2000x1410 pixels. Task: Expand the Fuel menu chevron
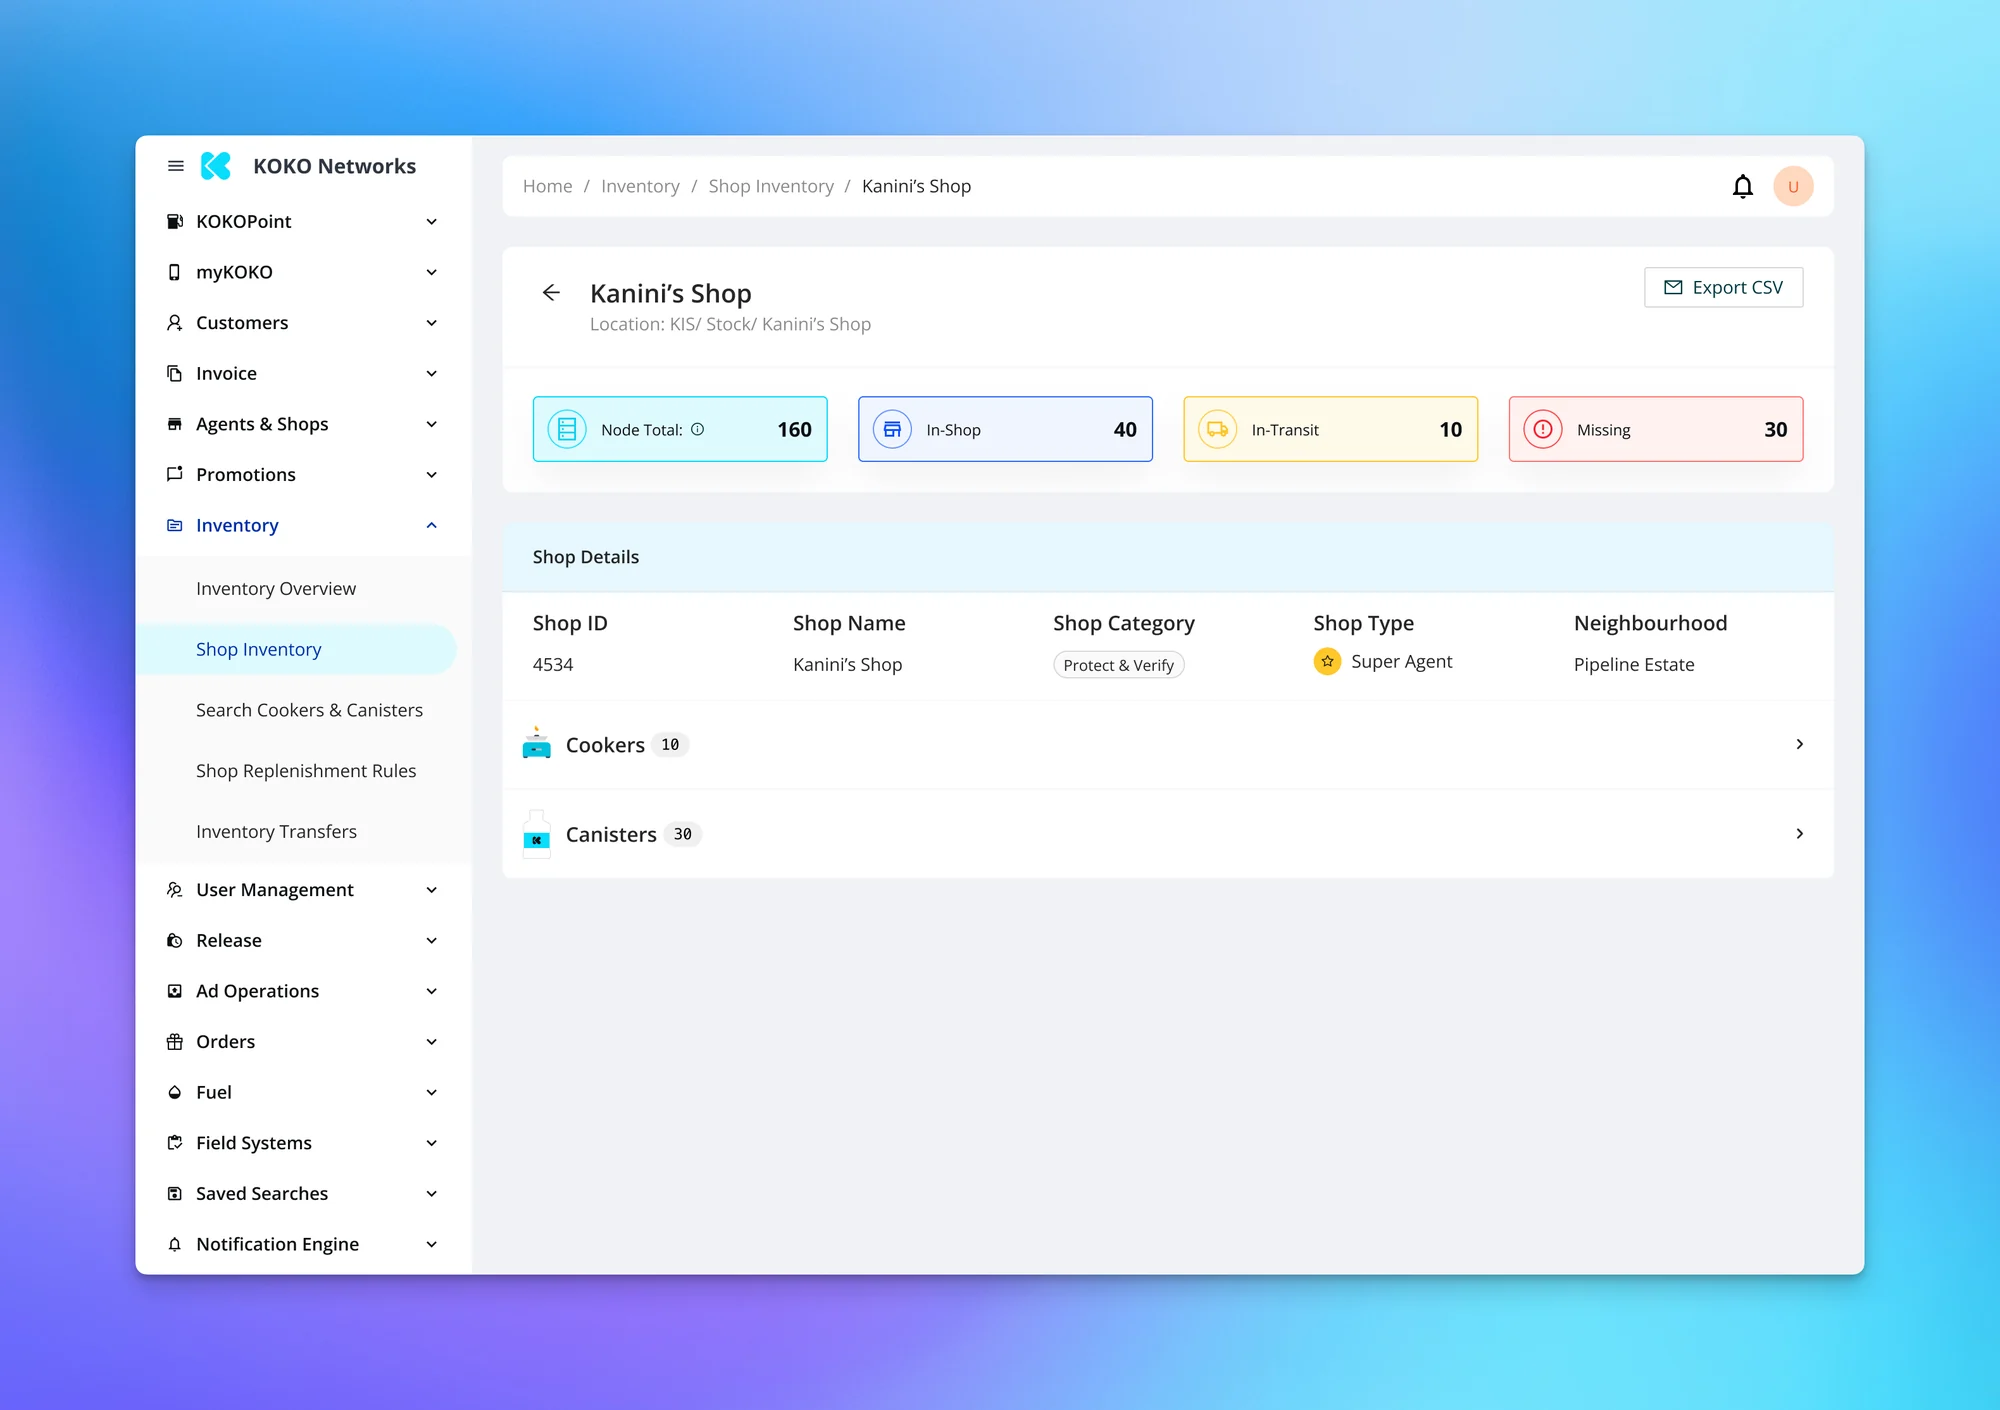432,1092
